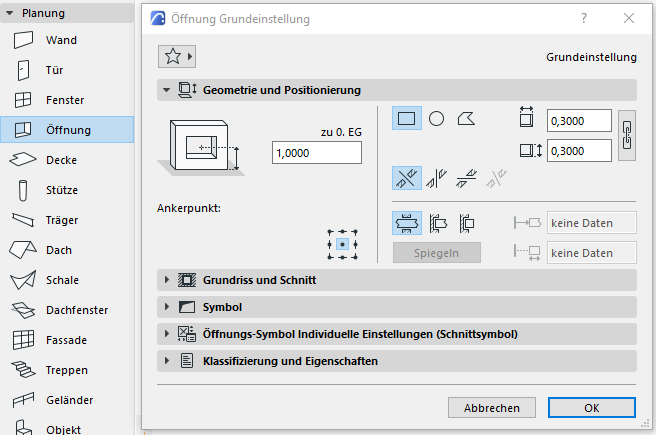
Task: Click the zu 0. EG height field
Action: pos(316,152)
